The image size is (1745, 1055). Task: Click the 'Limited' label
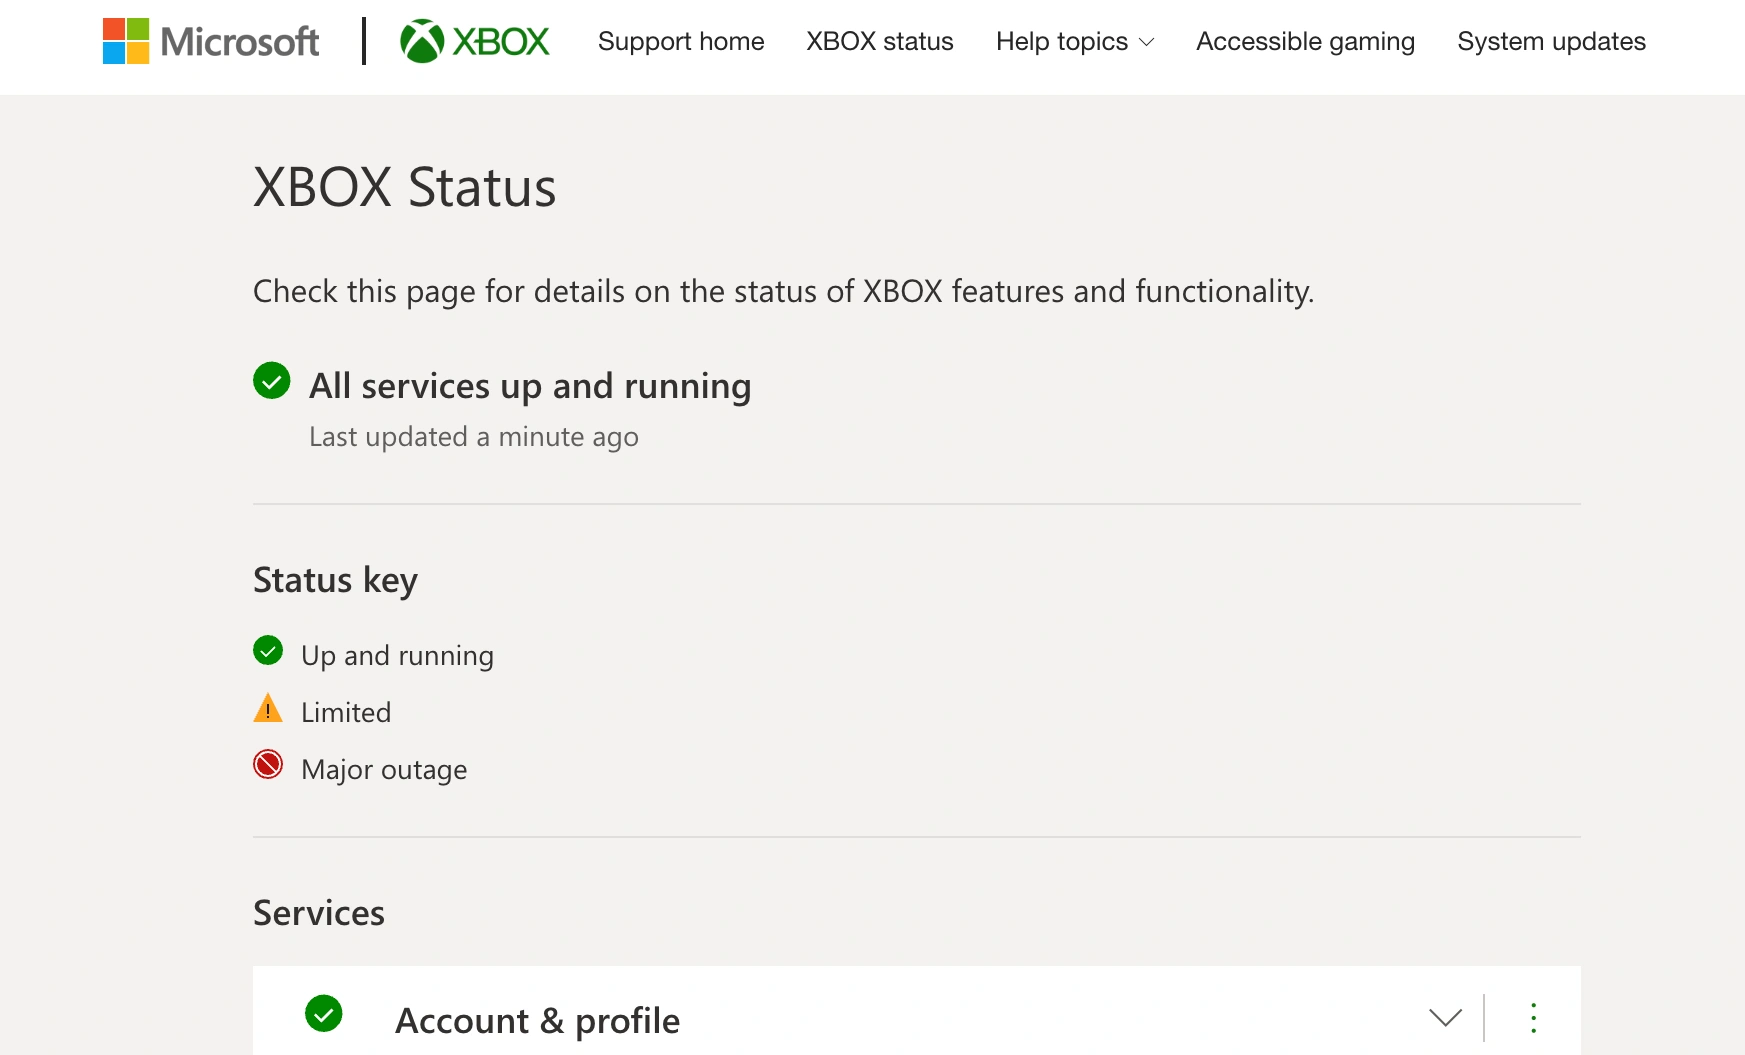346,712
